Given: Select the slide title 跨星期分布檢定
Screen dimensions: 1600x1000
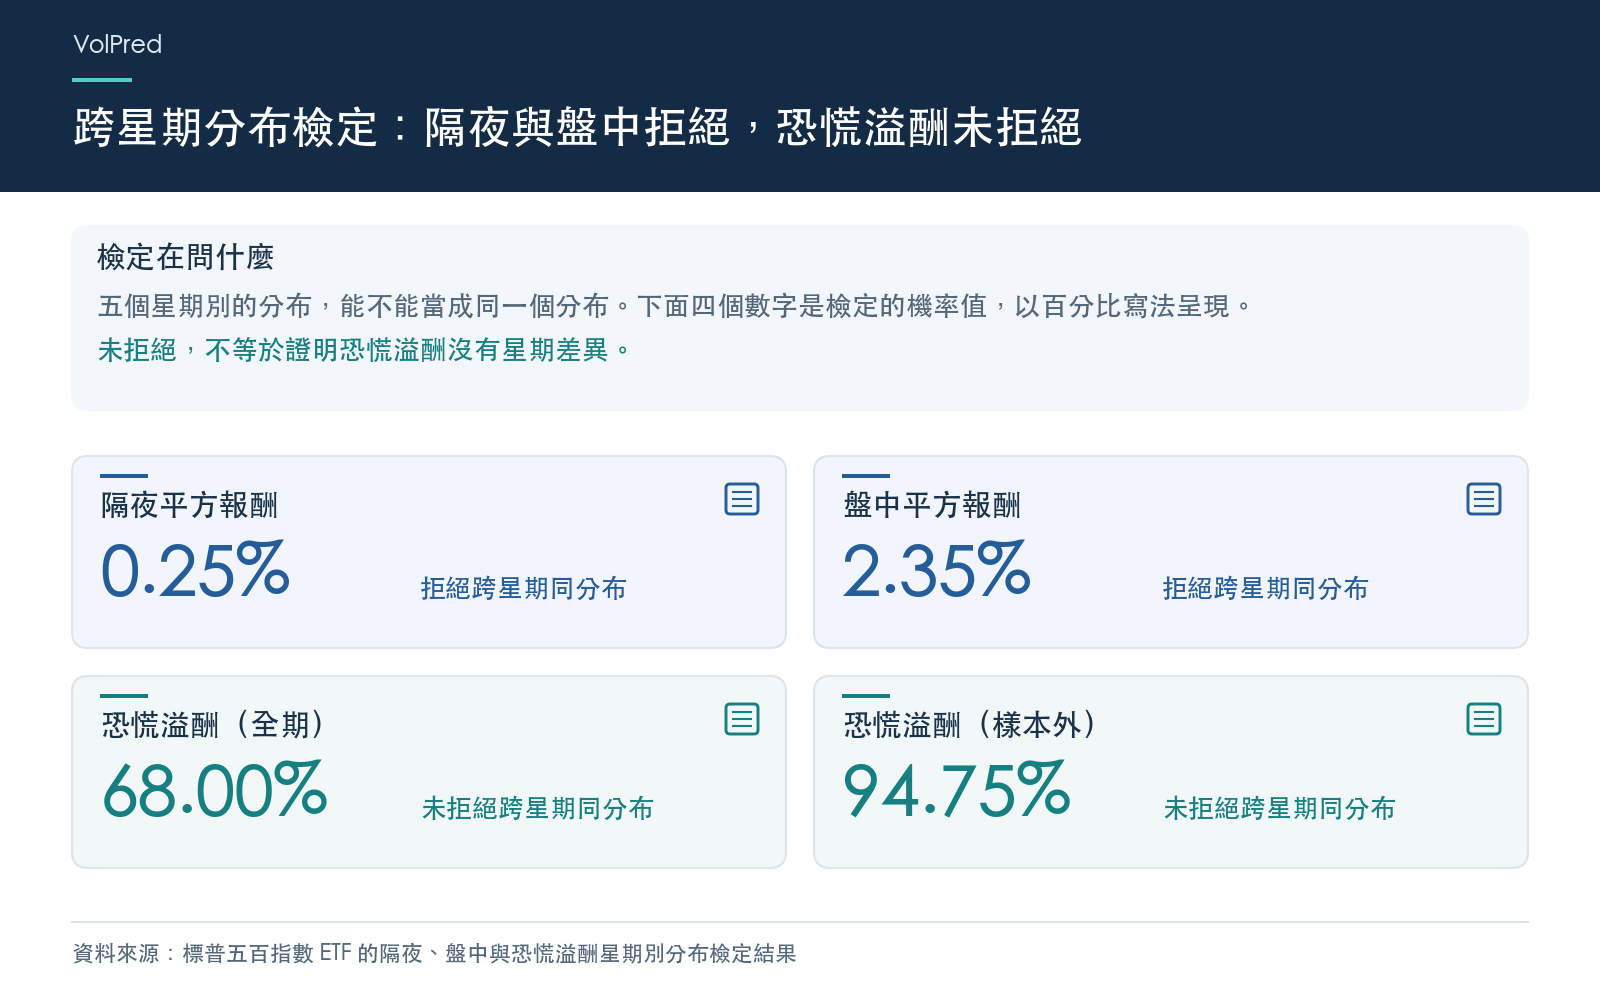Looking at the screenshot, I should tap(578, 128).
